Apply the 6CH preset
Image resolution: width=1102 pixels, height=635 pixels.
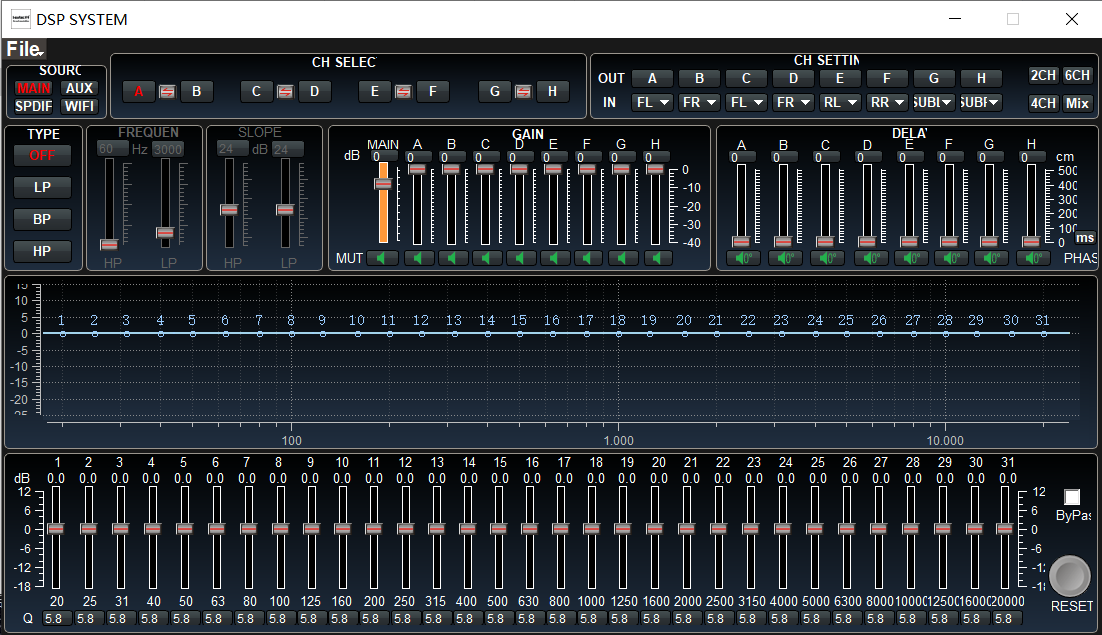[1077, 75]
